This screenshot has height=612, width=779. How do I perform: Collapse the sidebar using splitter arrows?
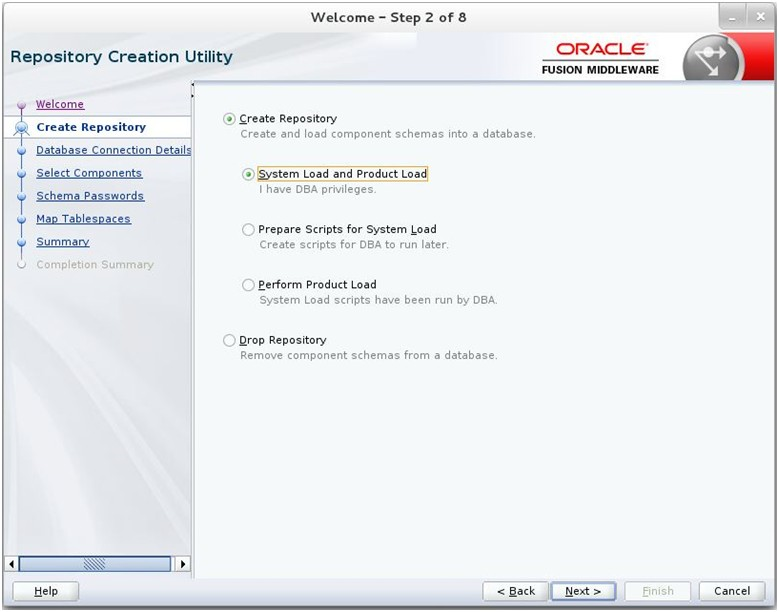click(192, 90)
